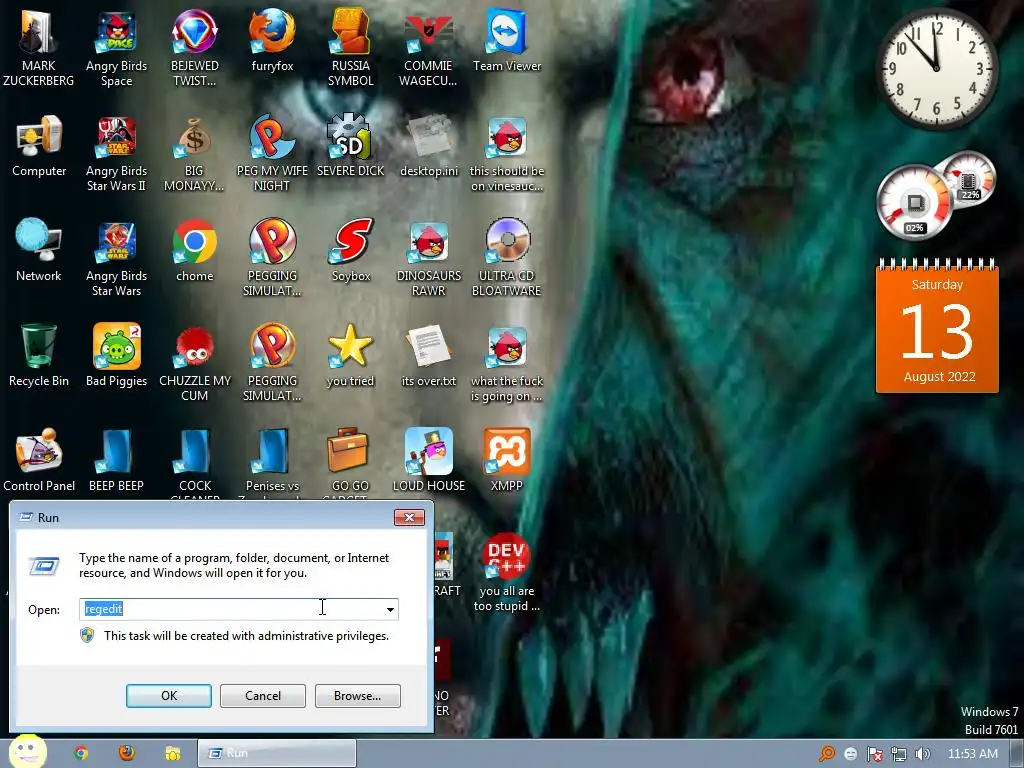Select the BEEP BEEP shortcut icon
This screenshot has width=1024, height=768.
tap(116, 460)
